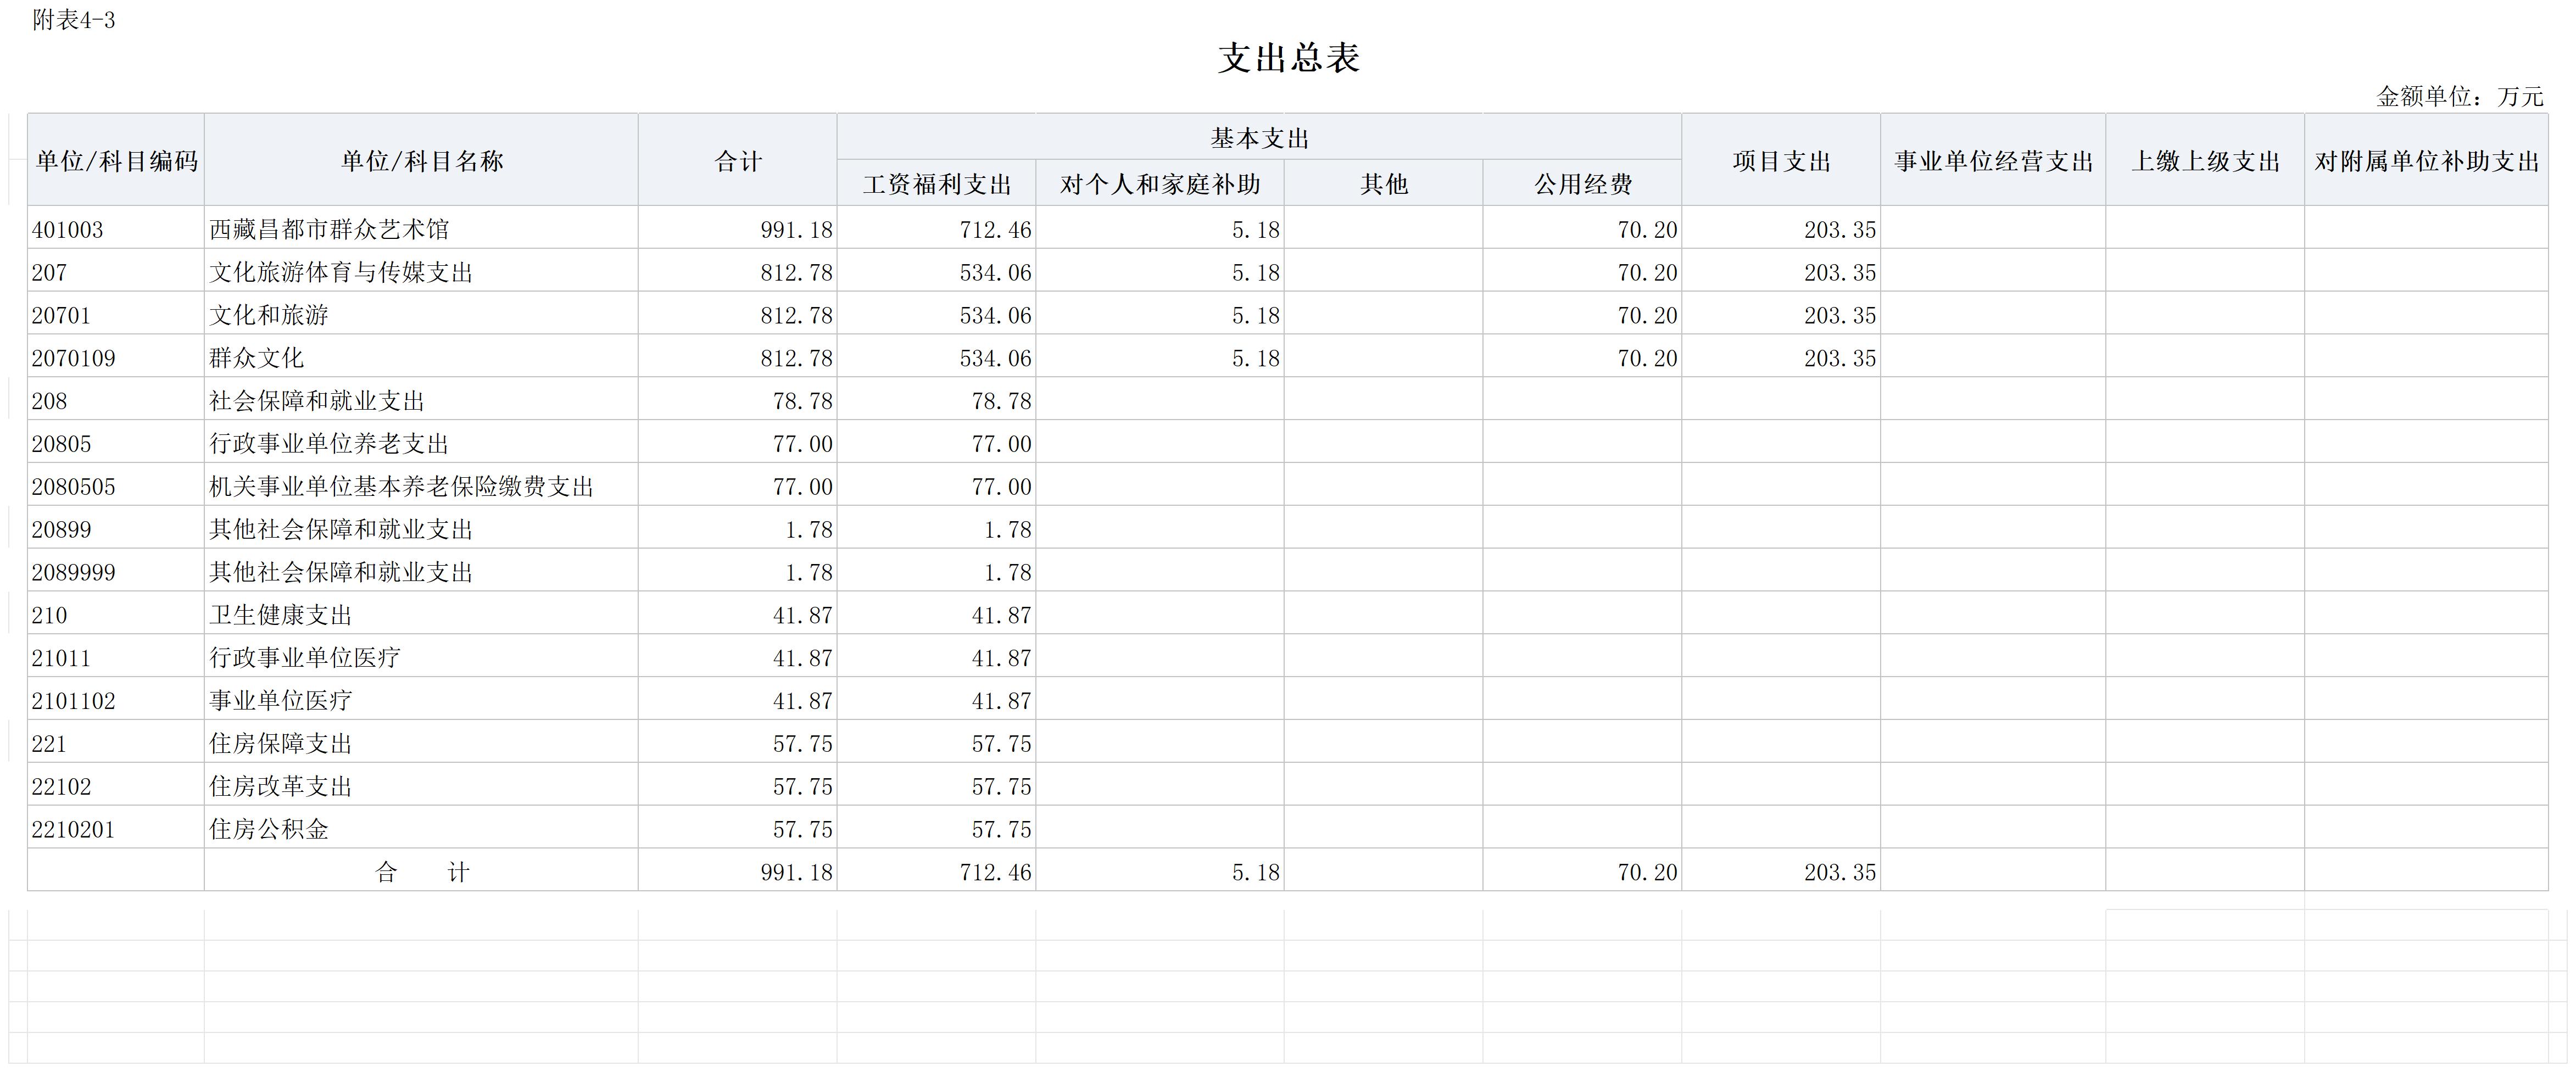2576x1072 pixels.
Task: Select the 公用经费 column header
Action: (x=1583, y=184)
